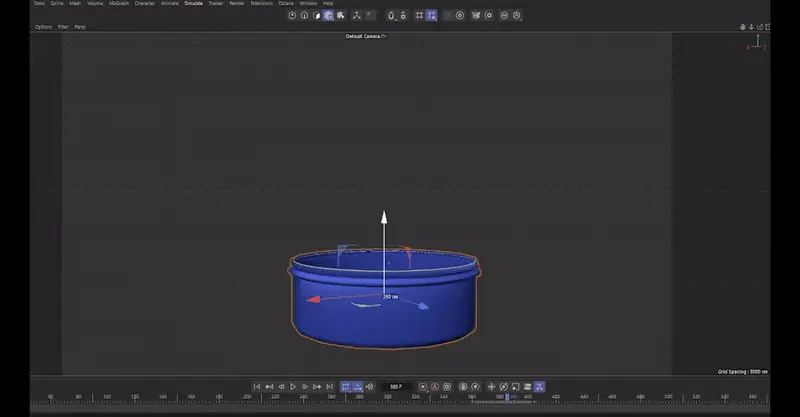Image resolution: width=800 pixels, height=417 pixels.
Task: Select the Edges mode icon in top toolbar
Action: coord(305,15)
